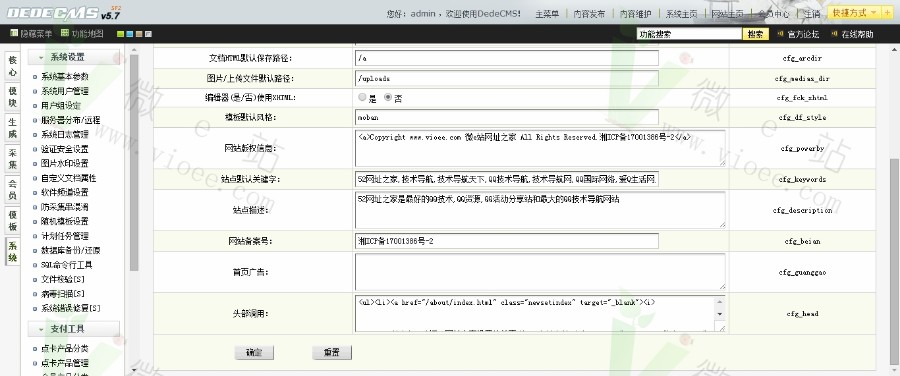
Task: Open 会员中心 in the top navigation
Action: (x=773, y=14)
